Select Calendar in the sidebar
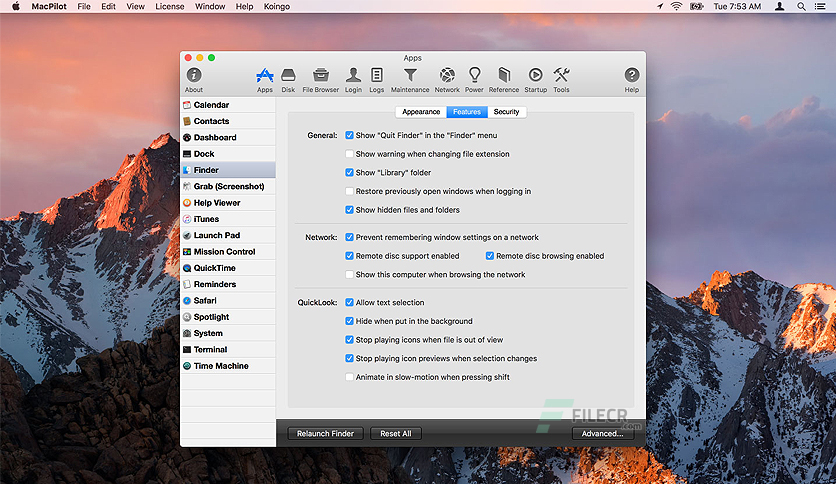This screenshot has height=484, width=836. point(228,105)
